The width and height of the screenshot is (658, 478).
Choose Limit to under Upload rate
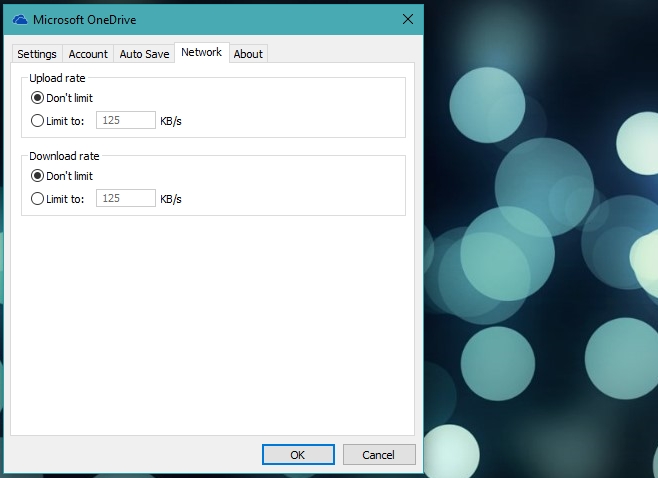click(x=57, y=121)
